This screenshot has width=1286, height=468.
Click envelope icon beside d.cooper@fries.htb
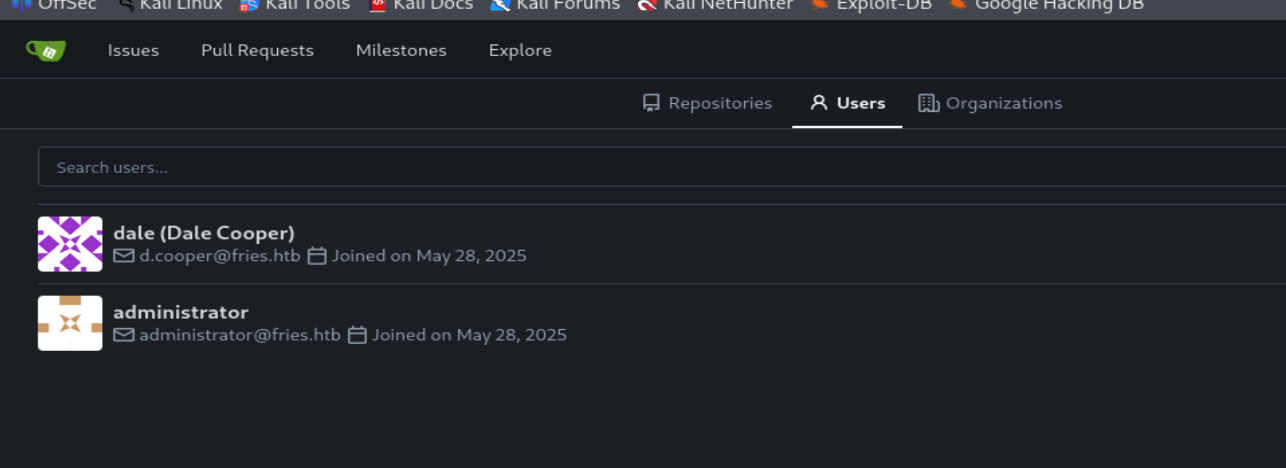[x=124, y=256]
